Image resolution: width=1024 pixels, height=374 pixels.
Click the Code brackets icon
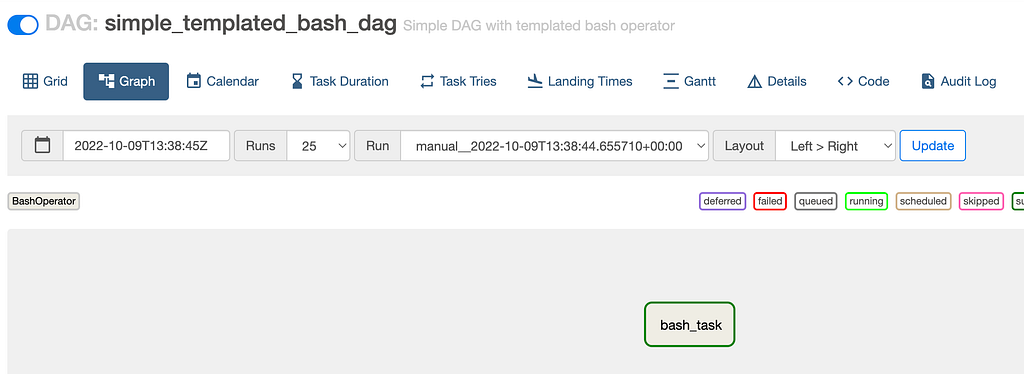pyautogui.click(x=845, y=82)
